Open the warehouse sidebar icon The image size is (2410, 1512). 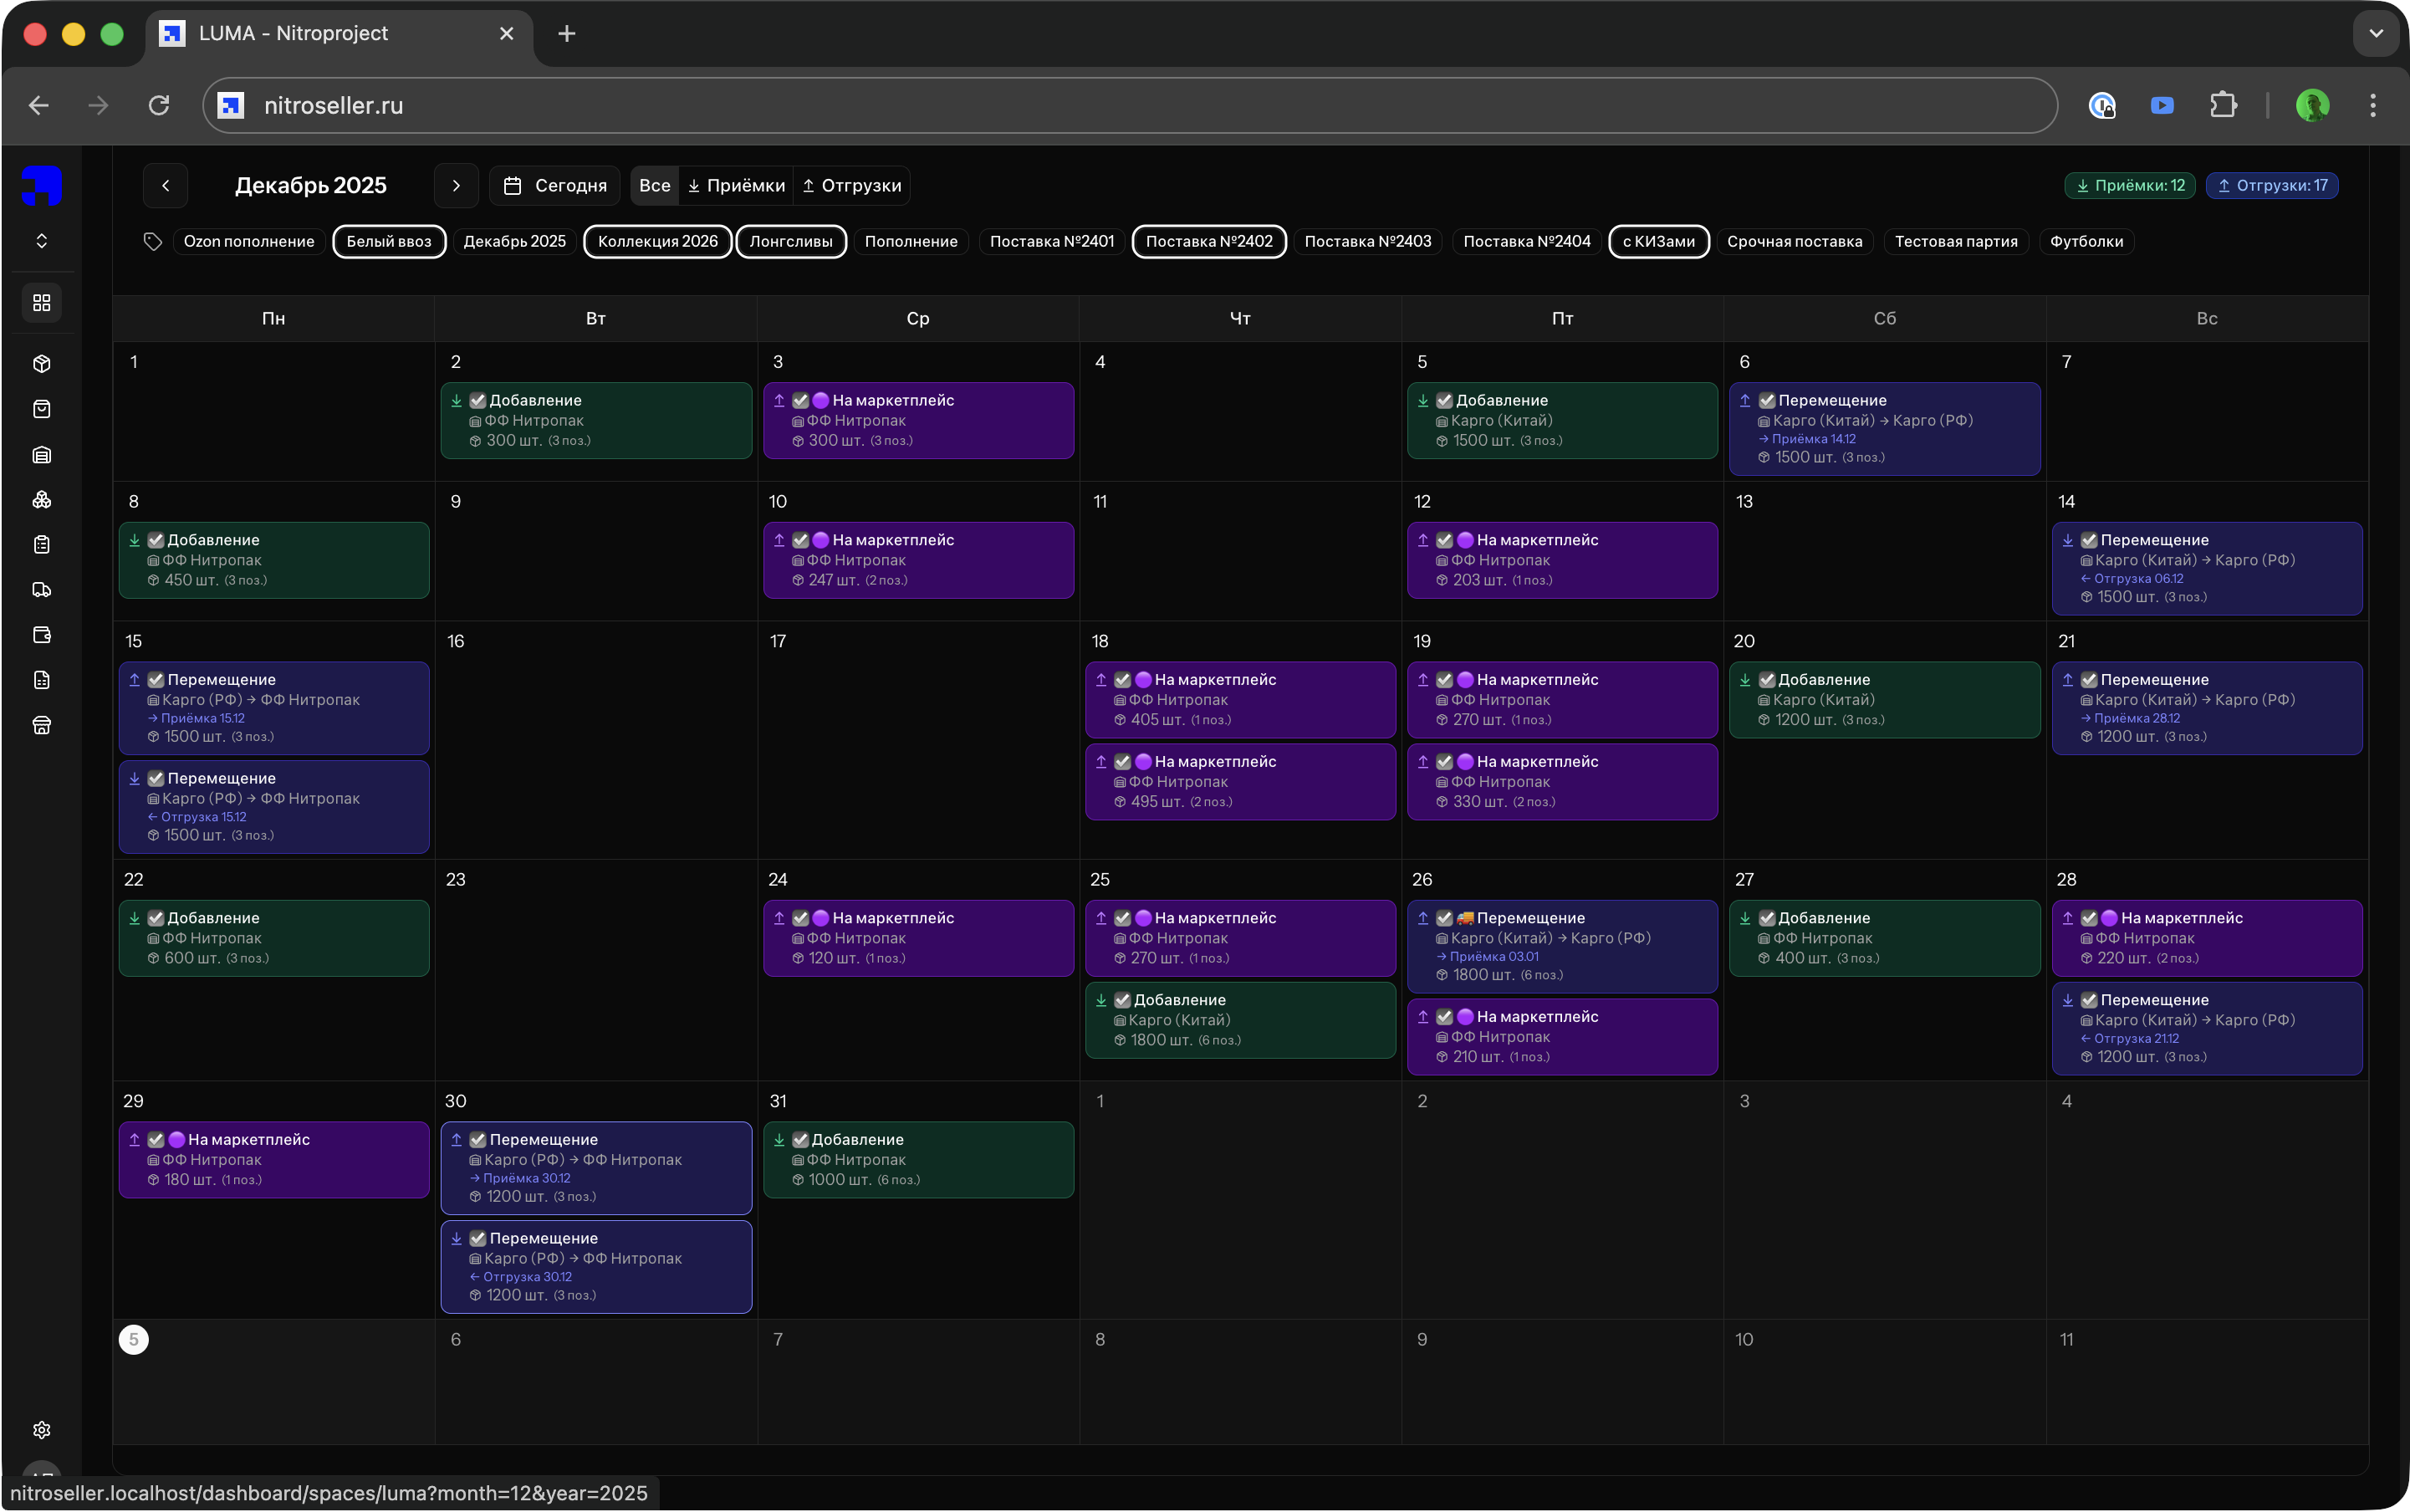point(41,455)
